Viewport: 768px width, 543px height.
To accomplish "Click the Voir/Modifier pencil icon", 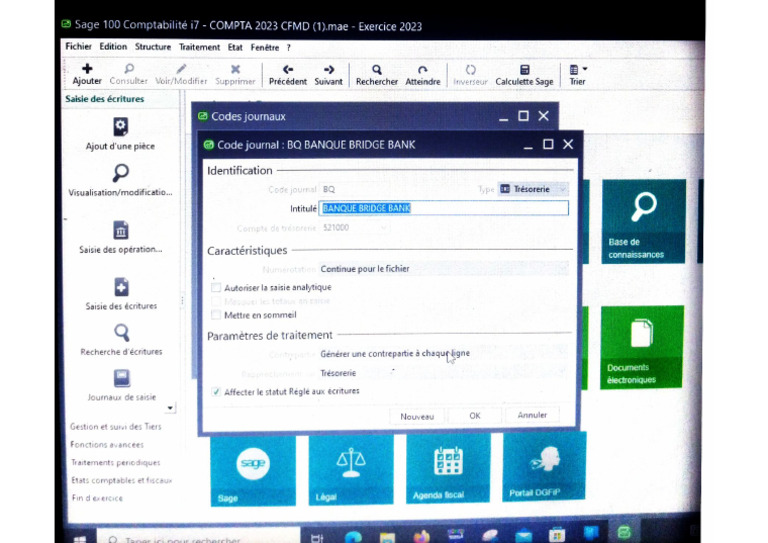I will [x=181, y=69].
